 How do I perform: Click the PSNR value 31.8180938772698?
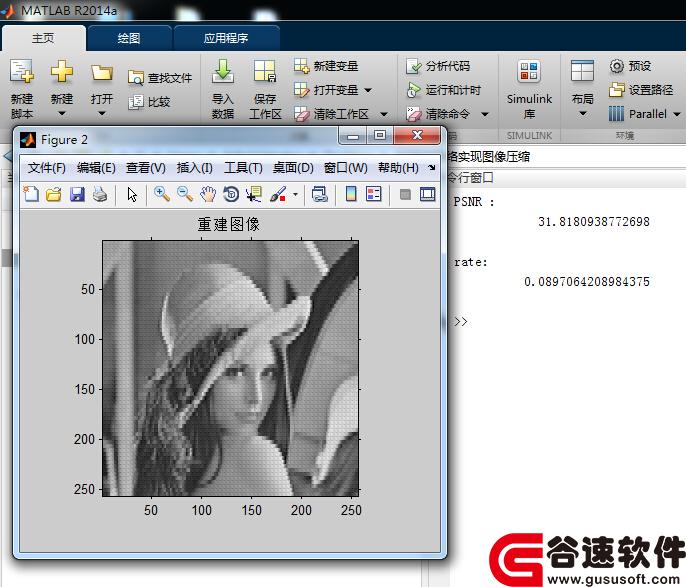(x=594, y=222)
